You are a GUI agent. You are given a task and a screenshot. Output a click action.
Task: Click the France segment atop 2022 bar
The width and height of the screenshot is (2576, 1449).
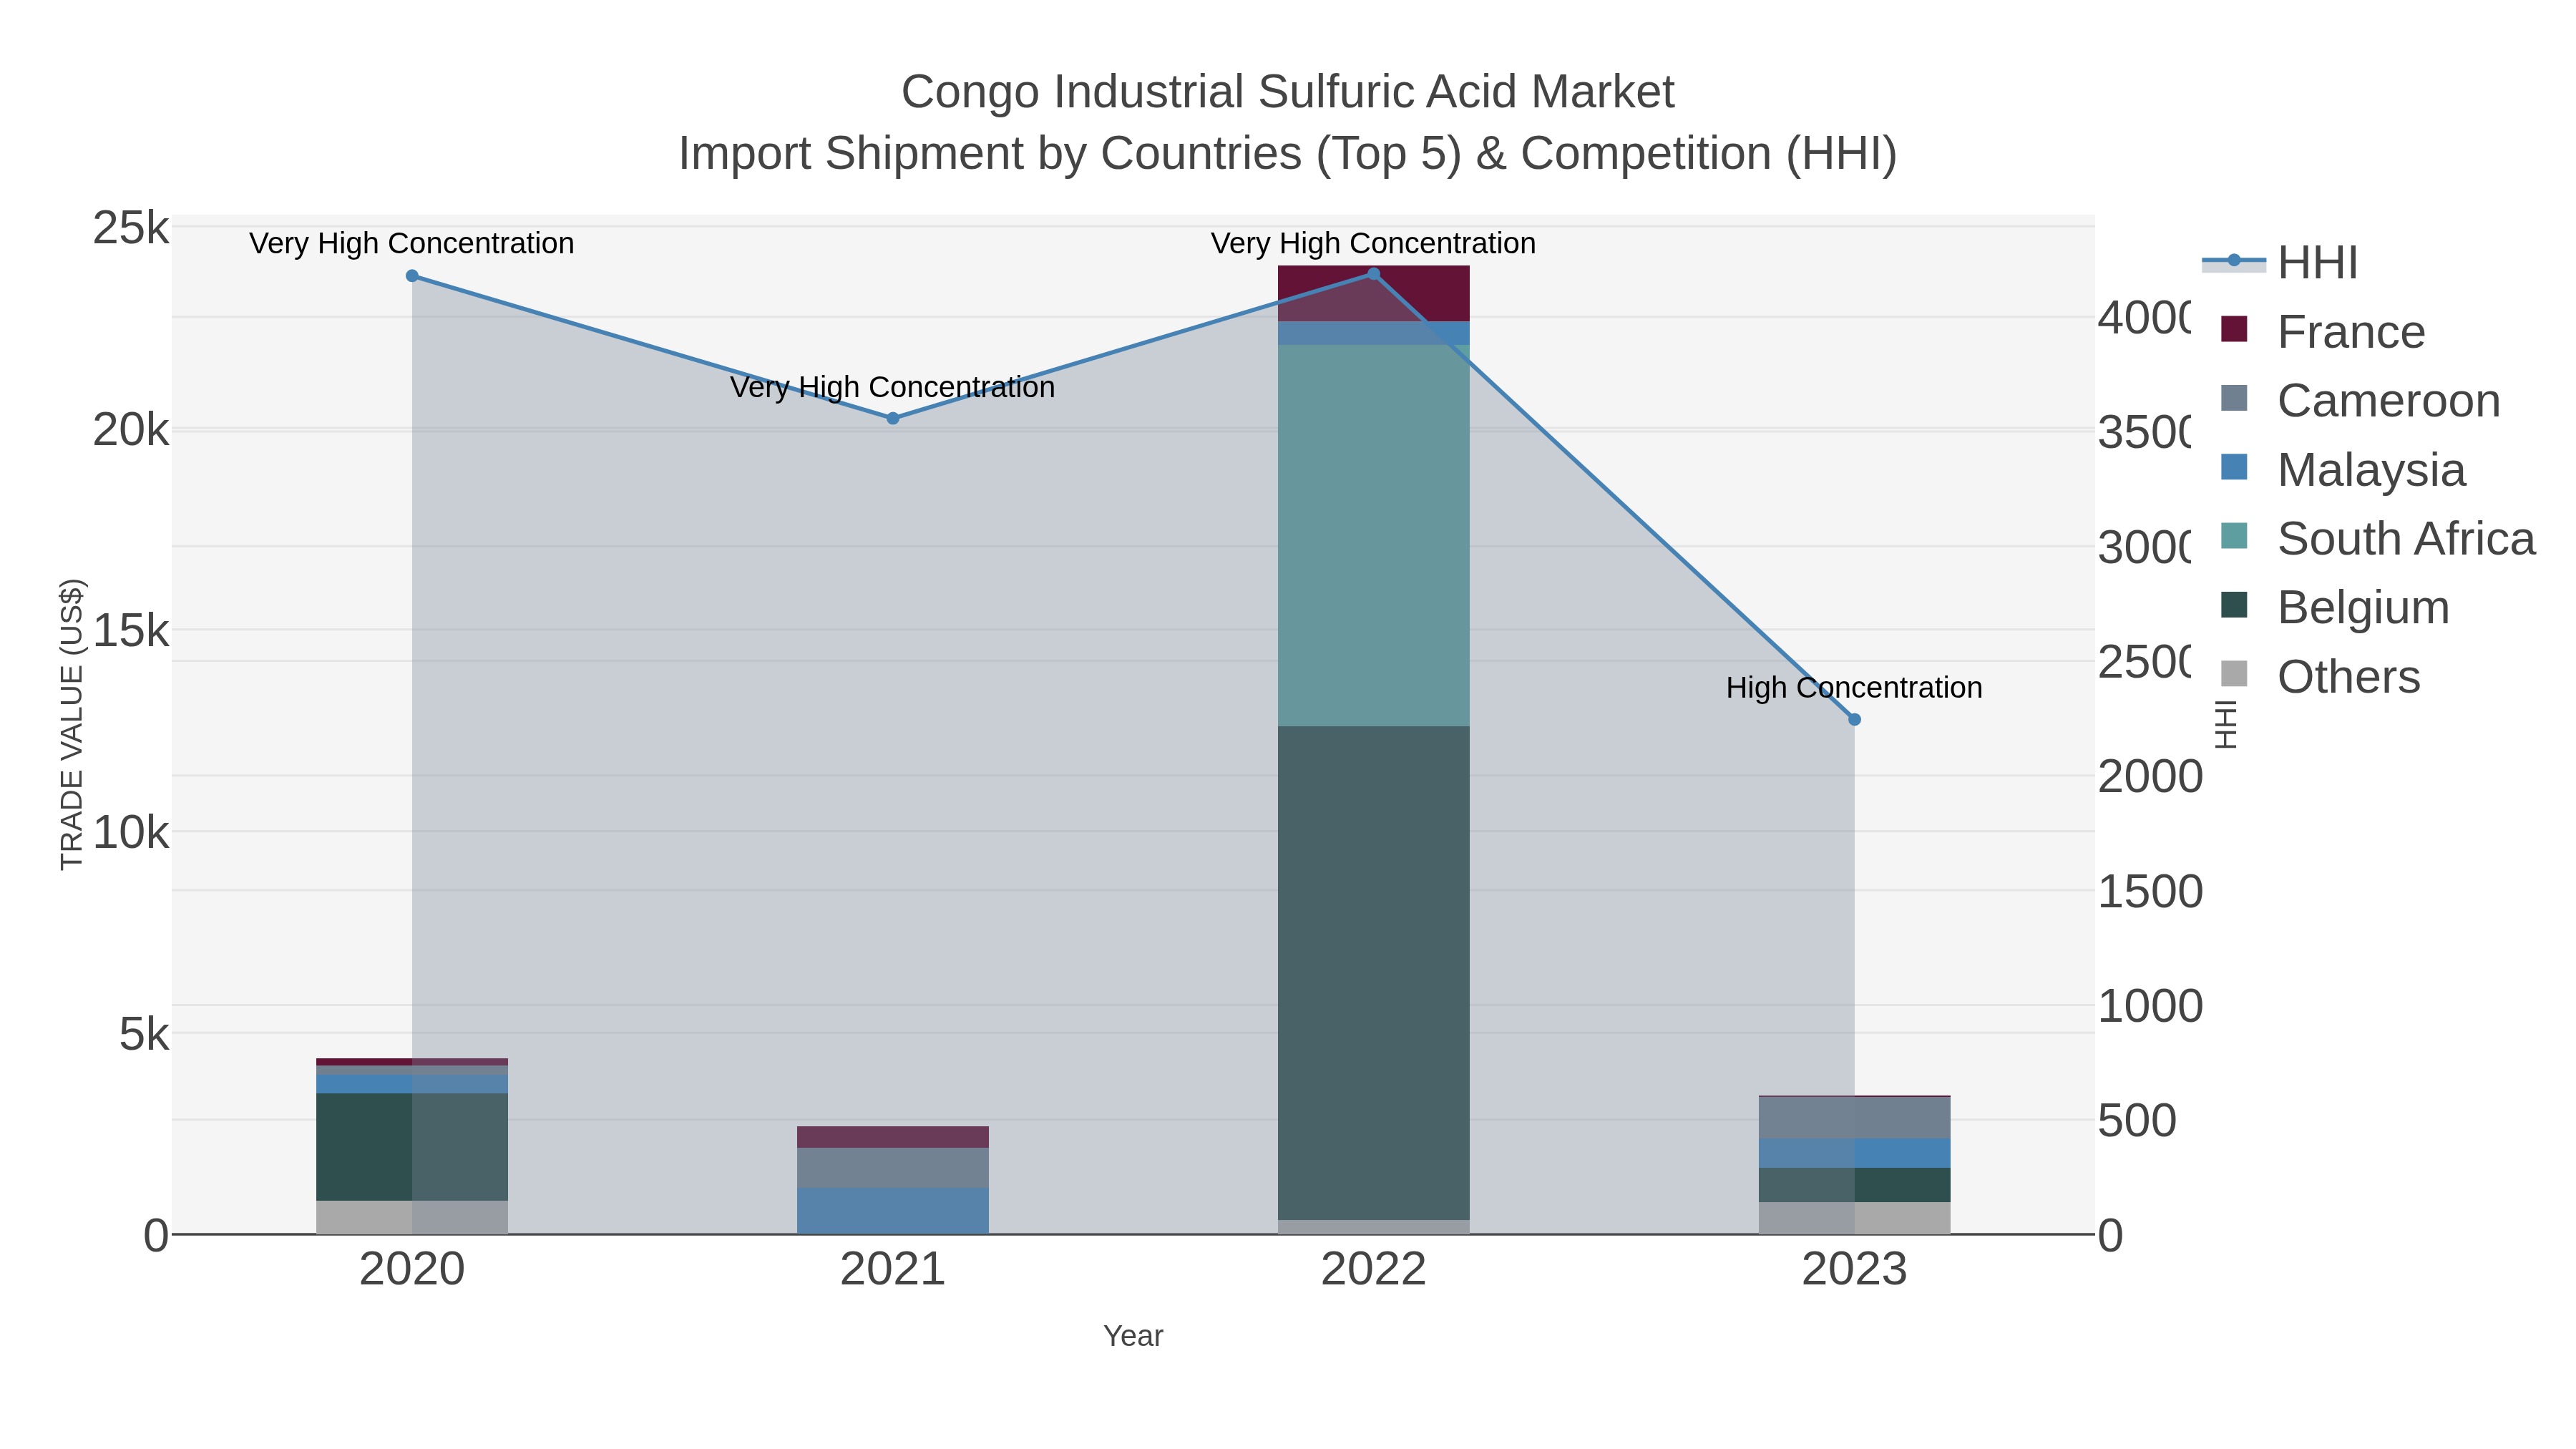click(x=1373, y=294)
